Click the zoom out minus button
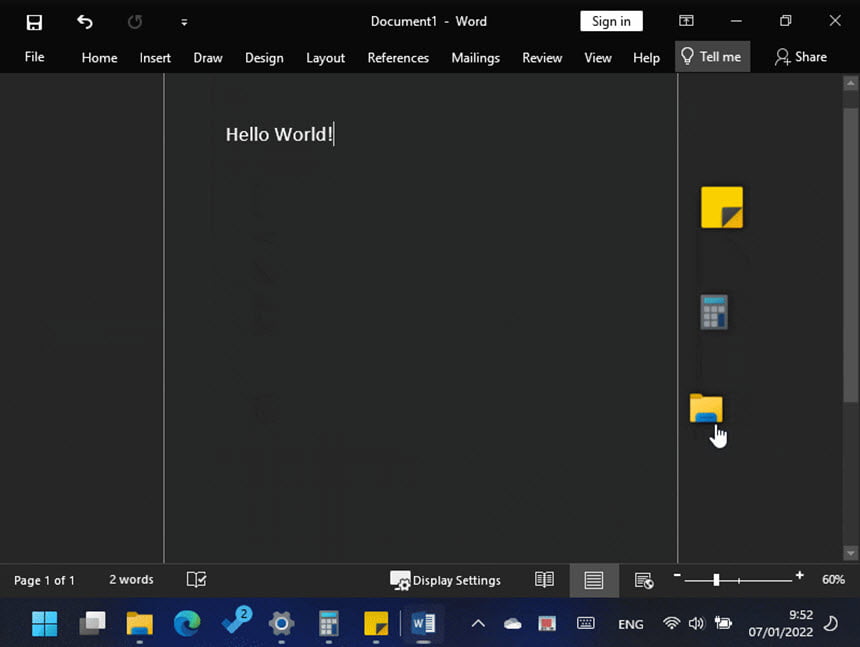The height and width of the screenshot is (647, 860). pos(677,575)
